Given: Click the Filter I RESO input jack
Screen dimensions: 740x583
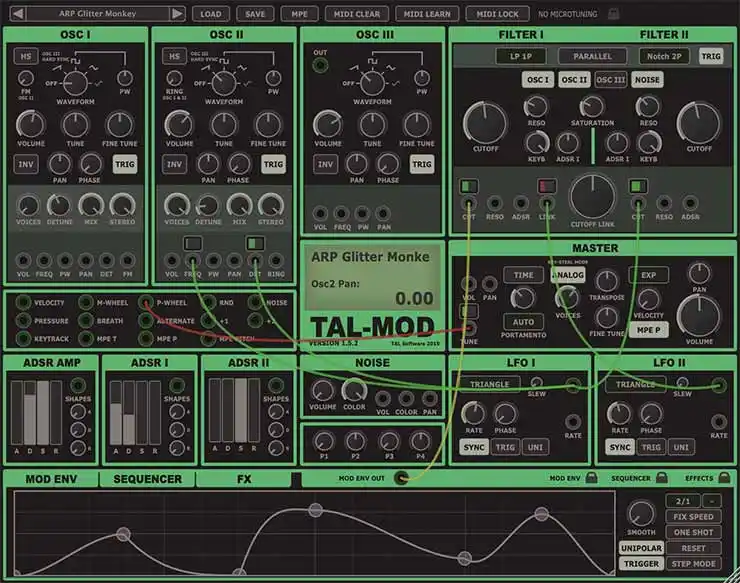Looking at the screenshot, I should point(495,203).
